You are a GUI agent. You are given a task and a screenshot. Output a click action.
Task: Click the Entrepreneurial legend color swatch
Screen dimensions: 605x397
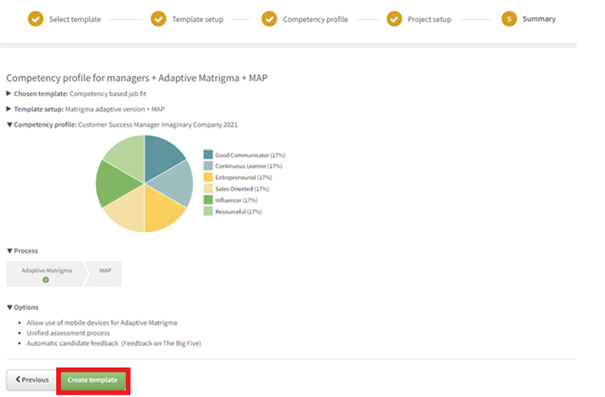point(208,177)
